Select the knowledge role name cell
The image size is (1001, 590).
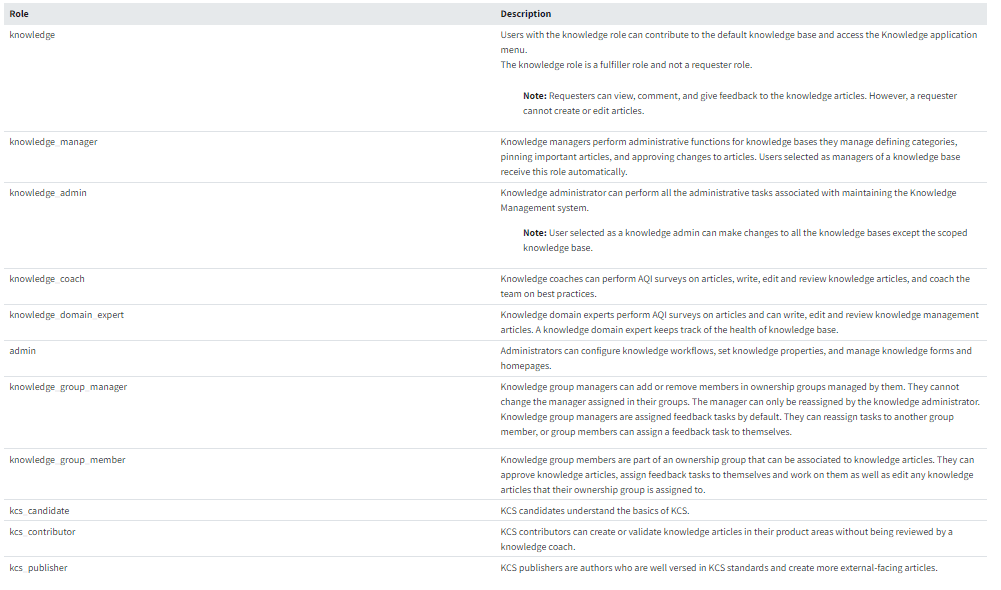(32, 35)
